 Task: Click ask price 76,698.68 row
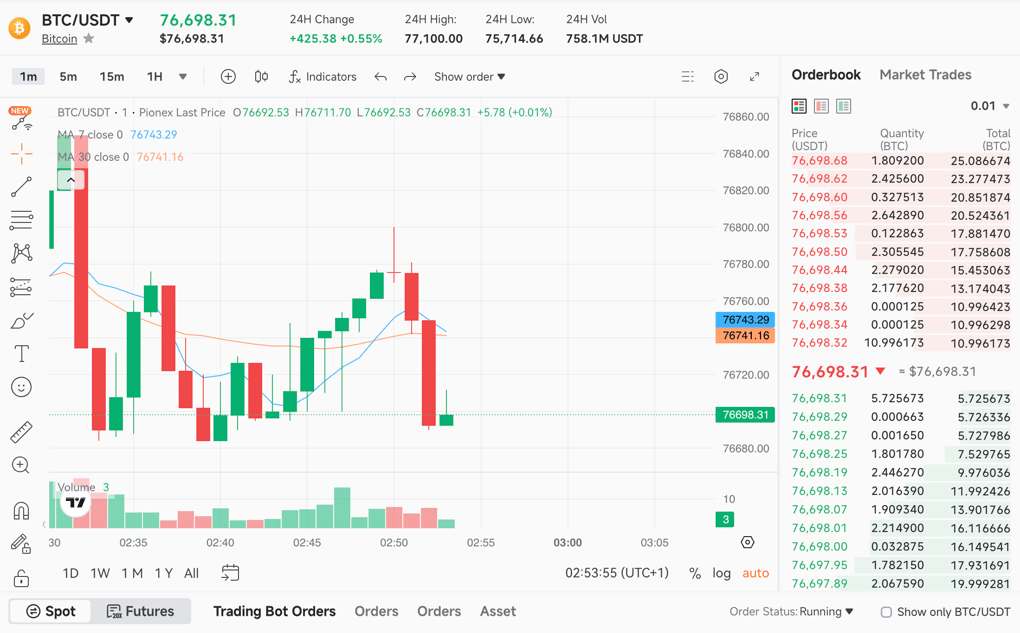[901, 161]
